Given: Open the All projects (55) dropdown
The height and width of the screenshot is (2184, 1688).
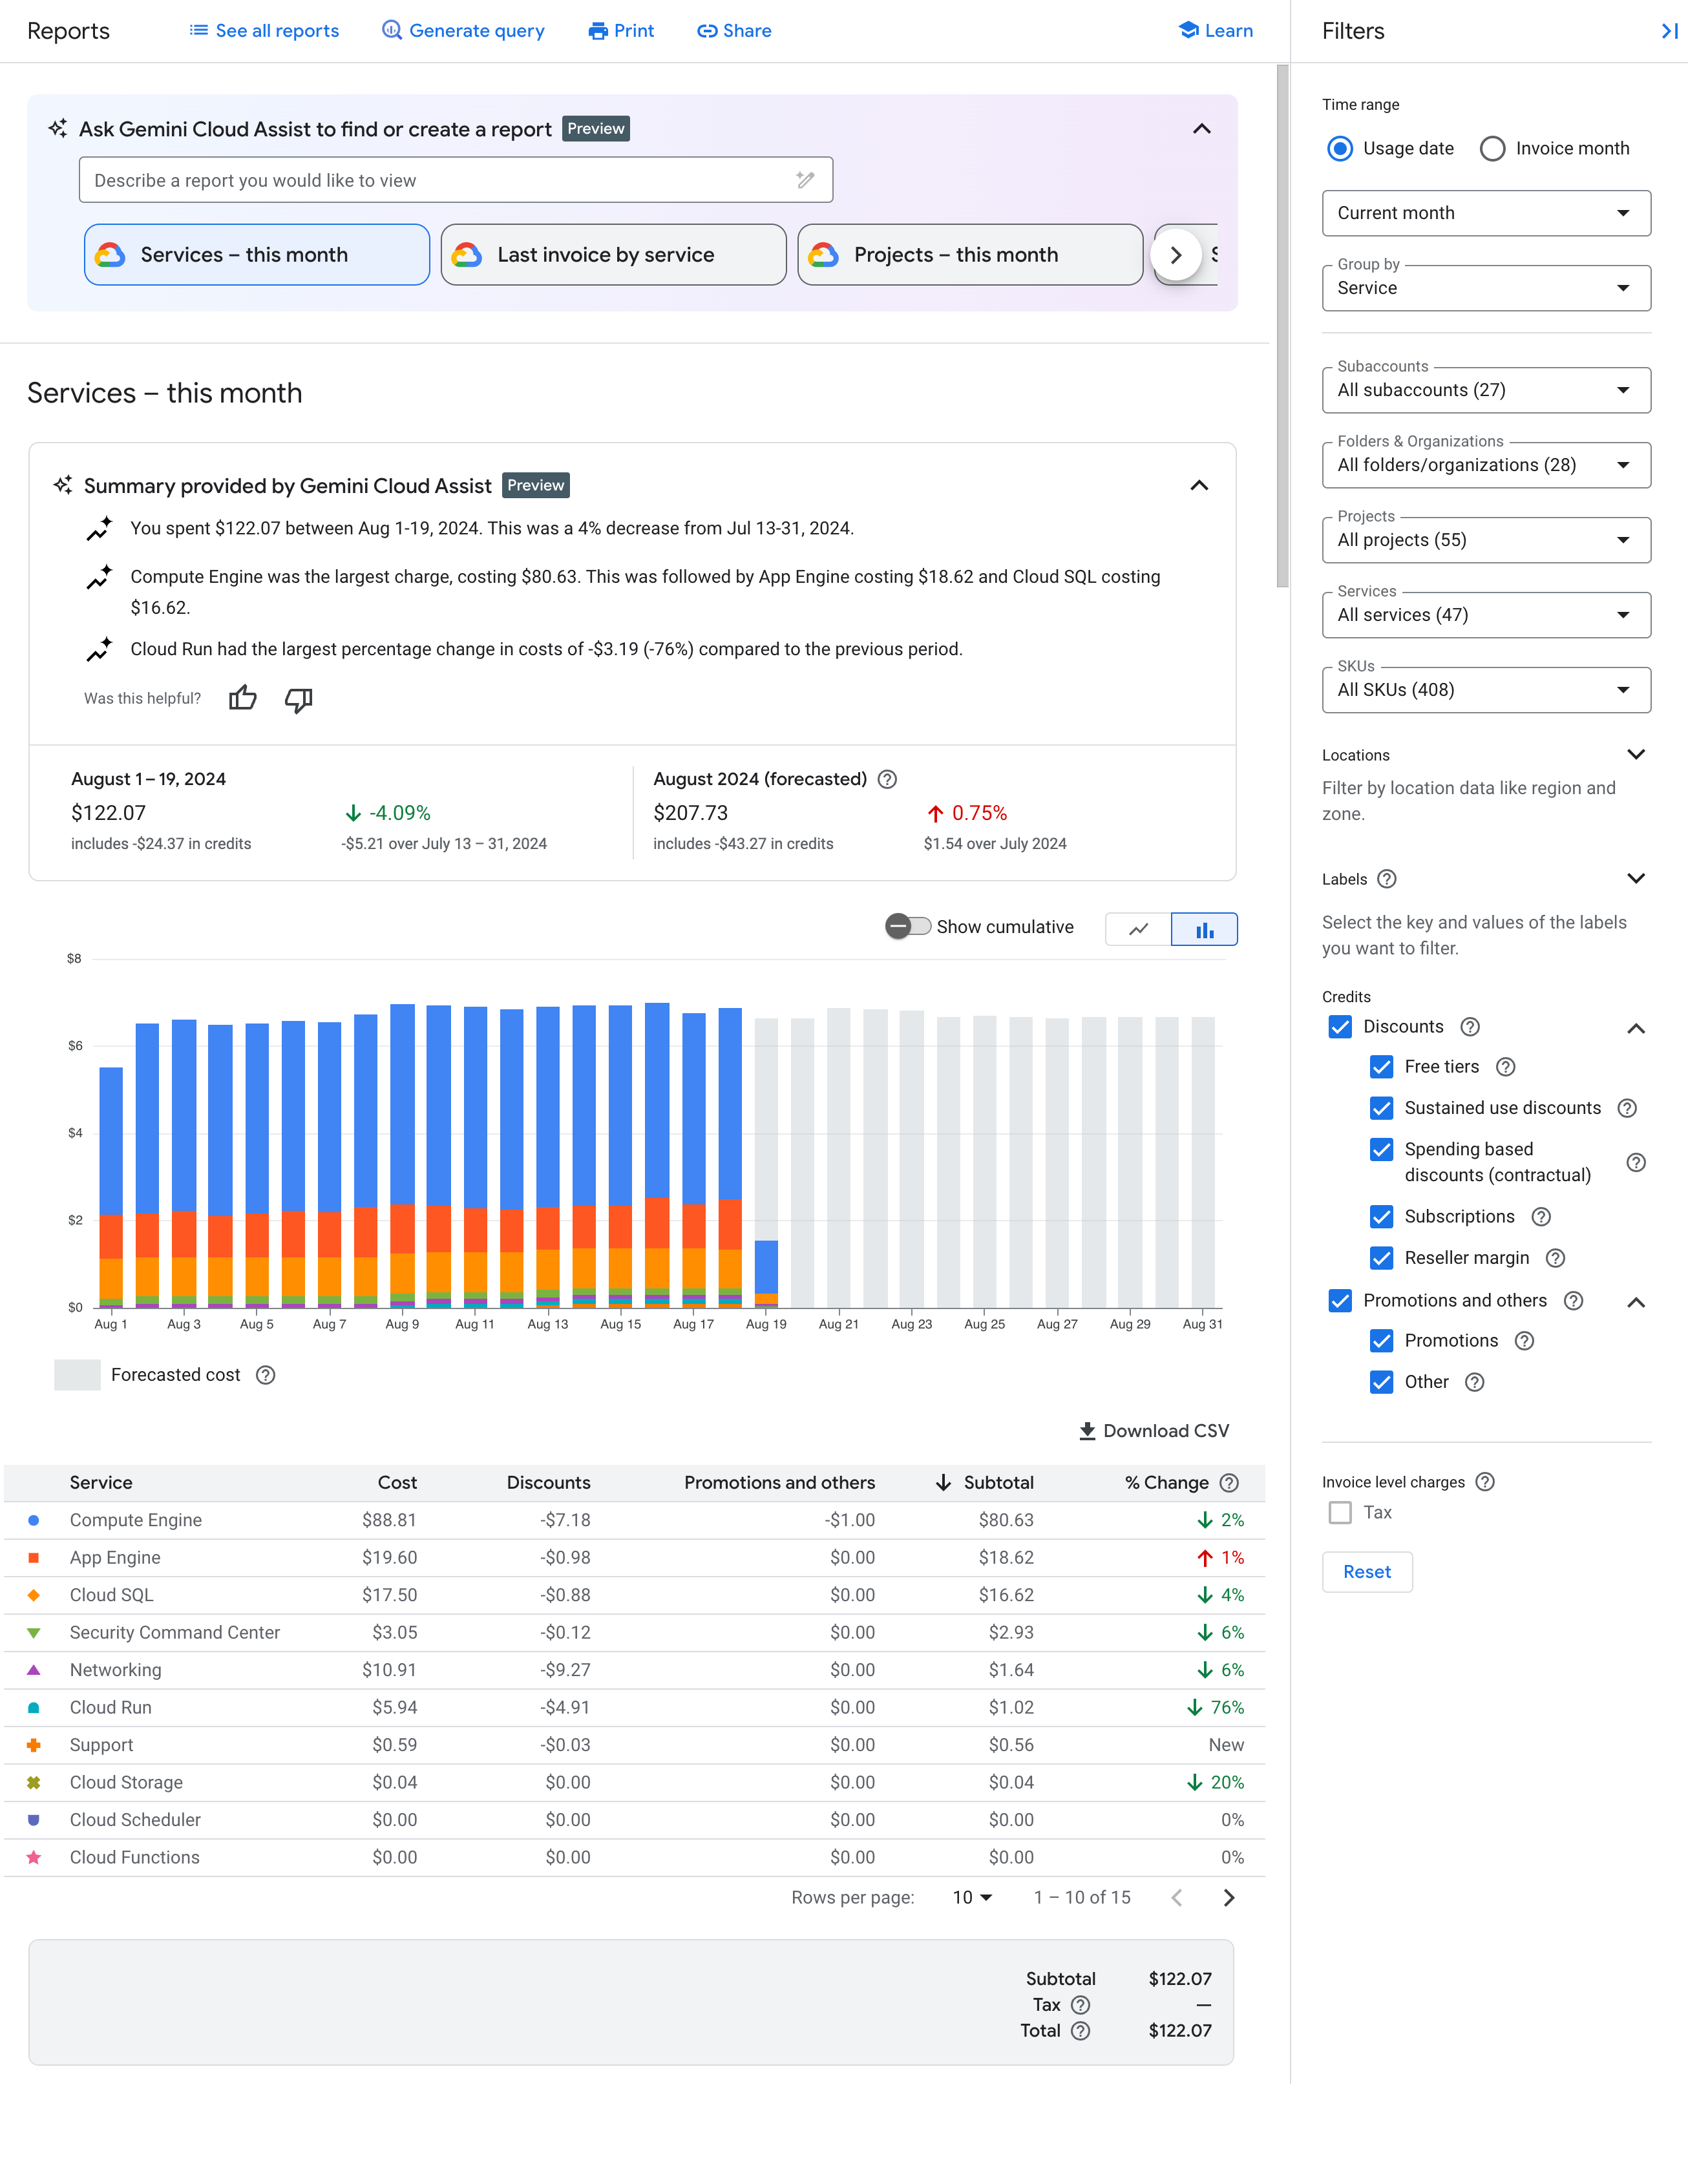Looking at the screenshot, I should (x=1486, y=539).
